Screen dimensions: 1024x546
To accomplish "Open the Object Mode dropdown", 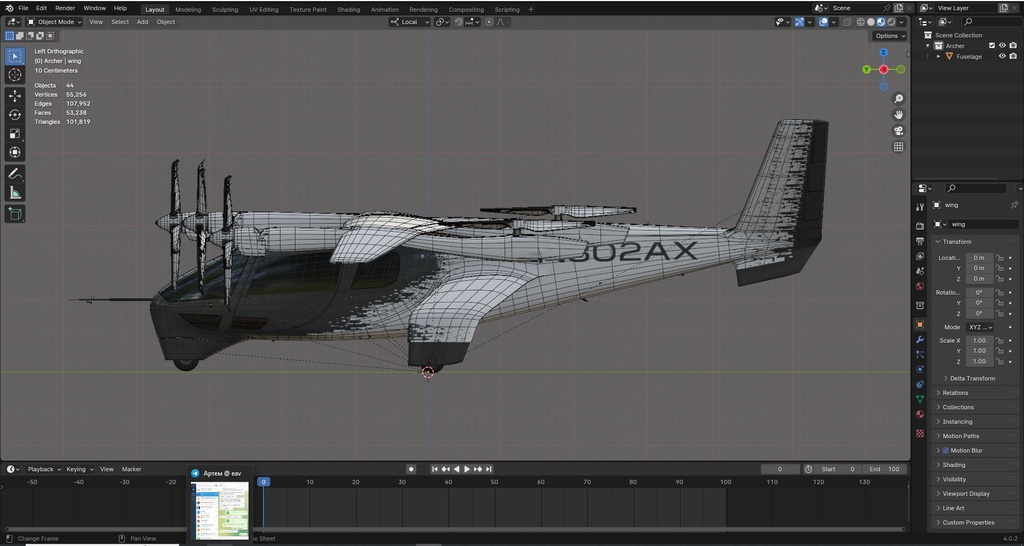I will point(54,22).
